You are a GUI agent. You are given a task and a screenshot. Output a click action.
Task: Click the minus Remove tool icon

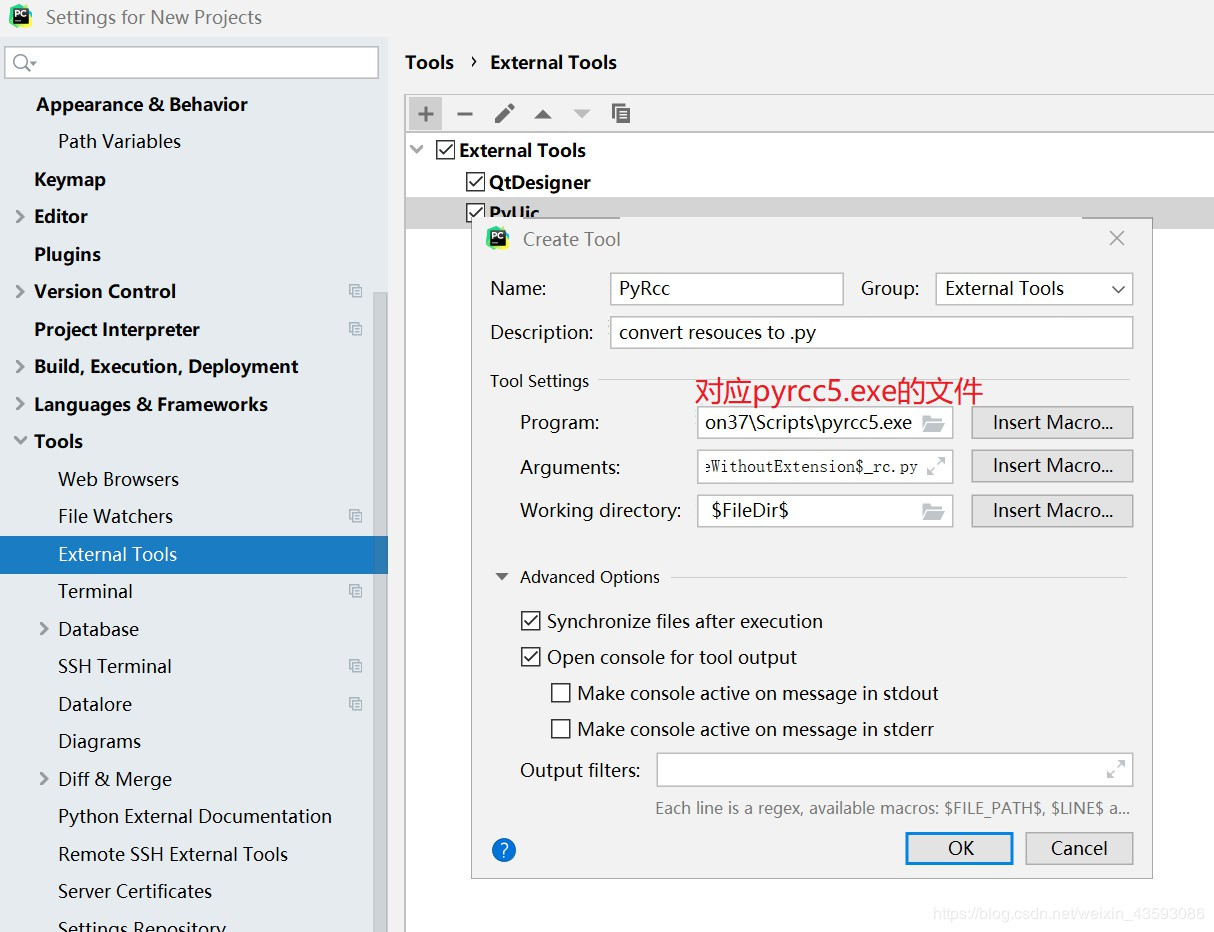point(464,114)
